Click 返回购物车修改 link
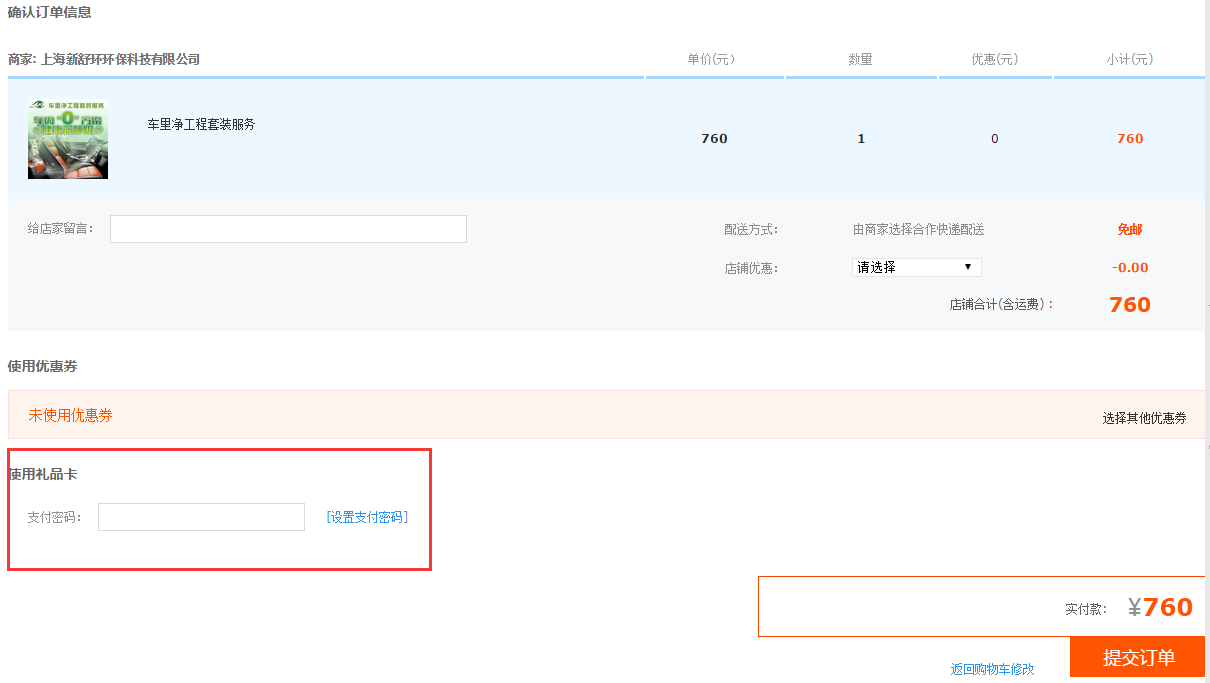 tap(992, 669)
